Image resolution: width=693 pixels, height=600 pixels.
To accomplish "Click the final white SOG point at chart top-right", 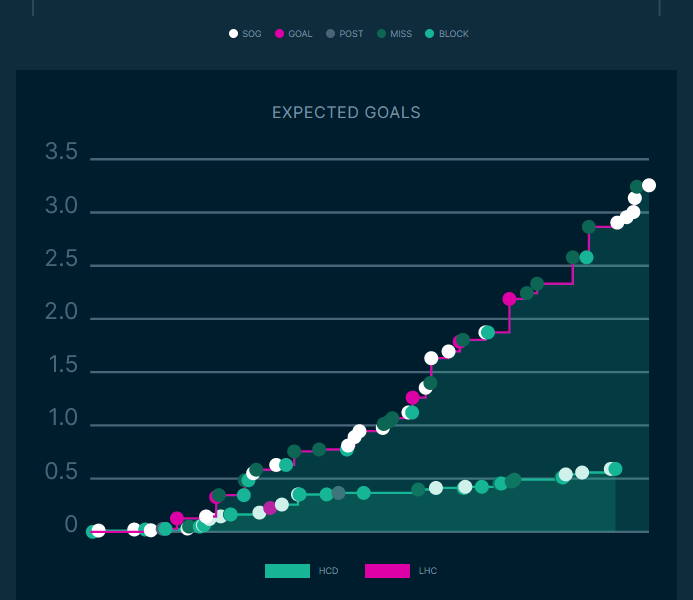I will 649,185.
